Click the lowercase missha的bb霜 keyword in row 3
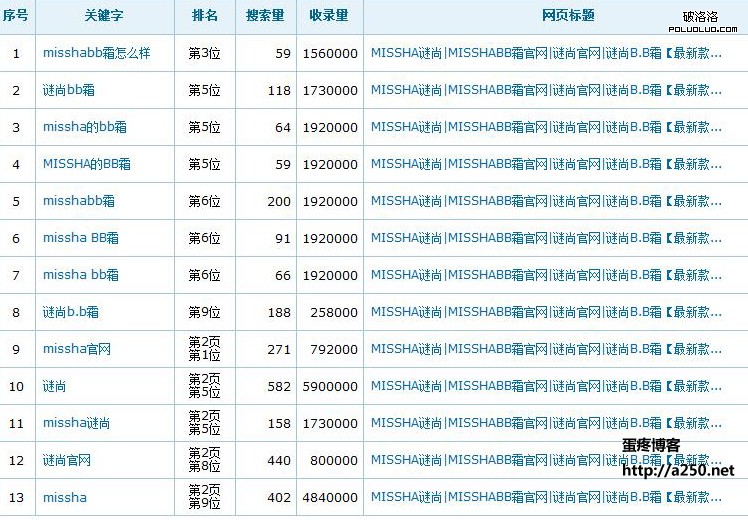The height and width of the screenshot is (520, 748). pyautogui.click(x=85, y=127)
